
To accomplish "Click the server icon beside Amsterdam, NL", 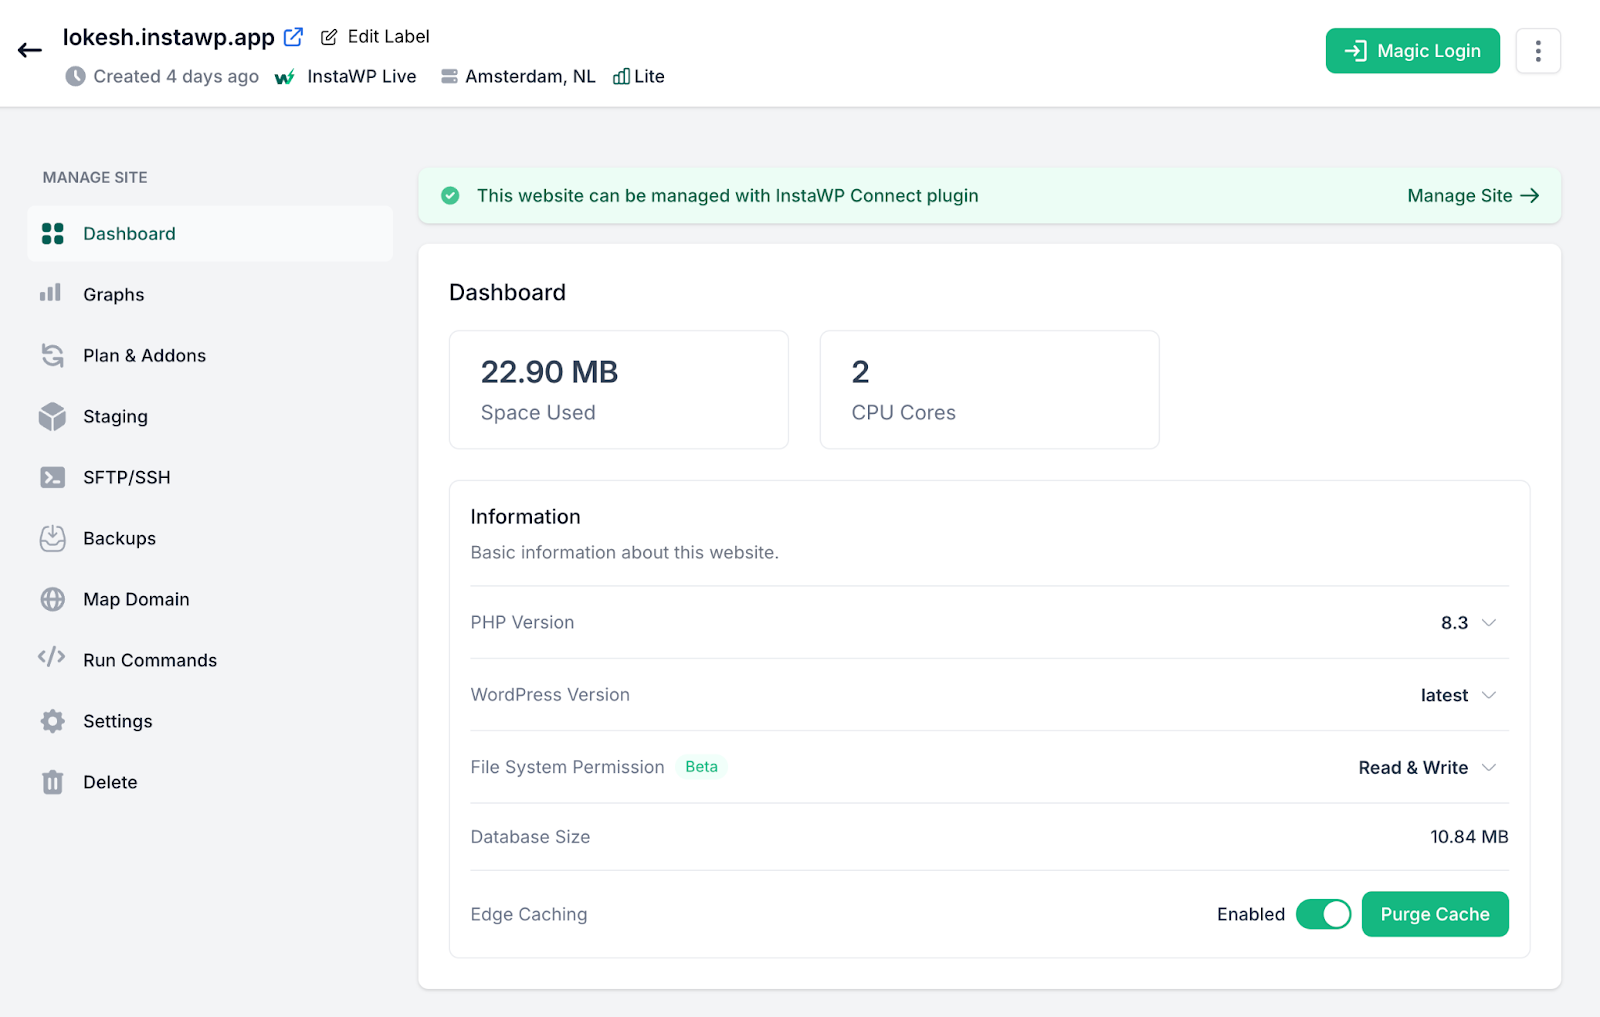I will click(450, 77).
